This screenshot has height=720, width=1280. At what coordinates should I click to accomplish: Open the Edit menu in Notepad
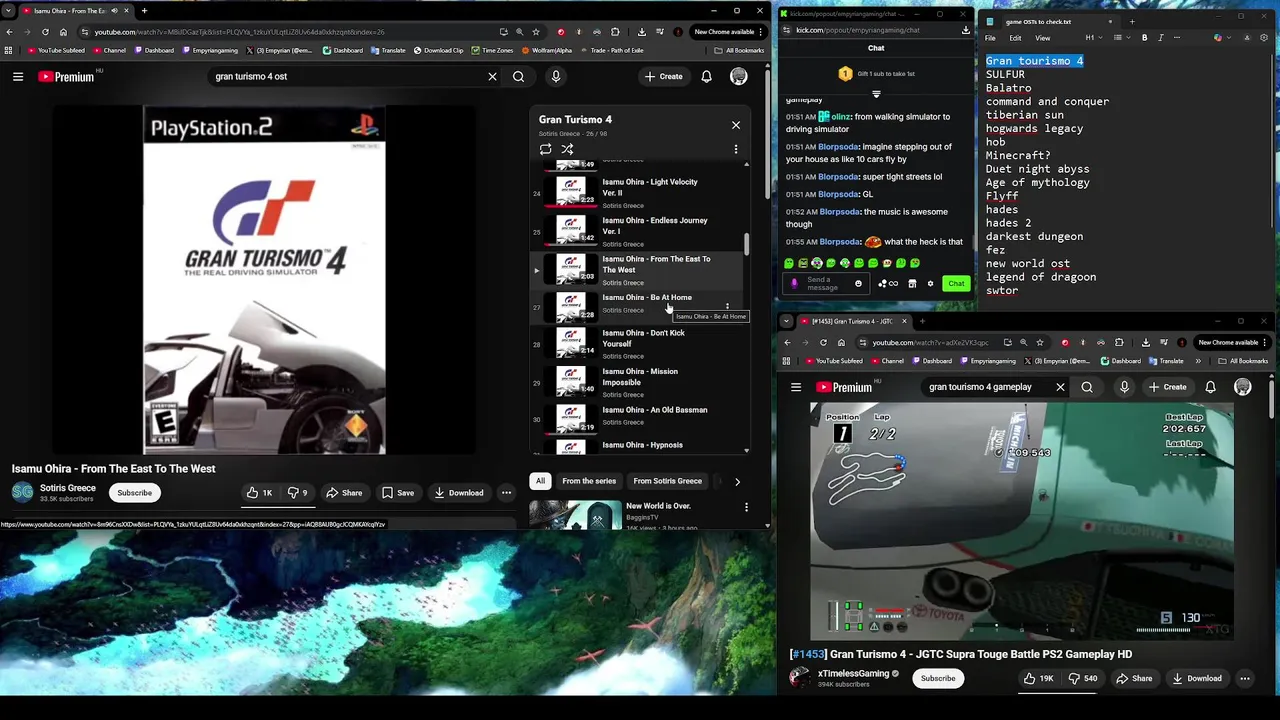point(1015,38)
